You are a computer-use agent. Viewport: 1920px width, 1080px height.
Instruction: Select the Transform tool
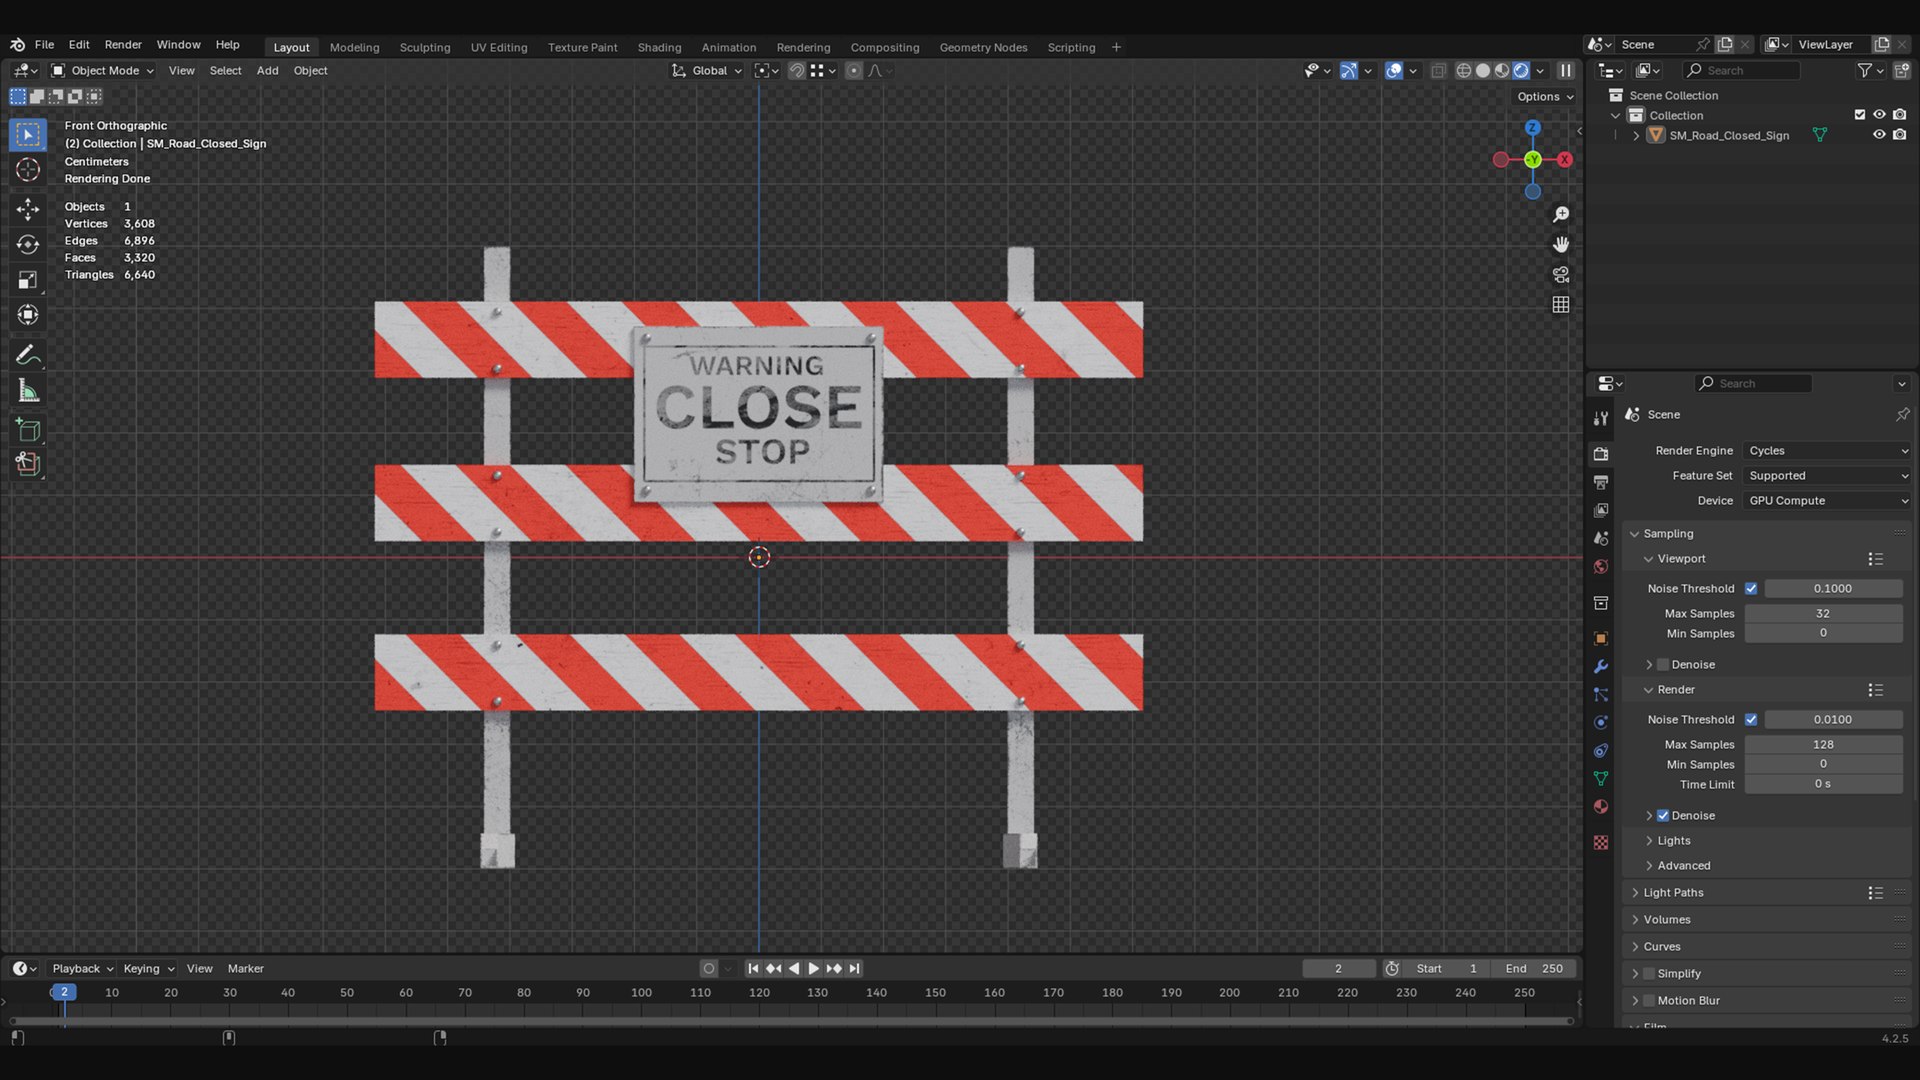pos(28,315)
